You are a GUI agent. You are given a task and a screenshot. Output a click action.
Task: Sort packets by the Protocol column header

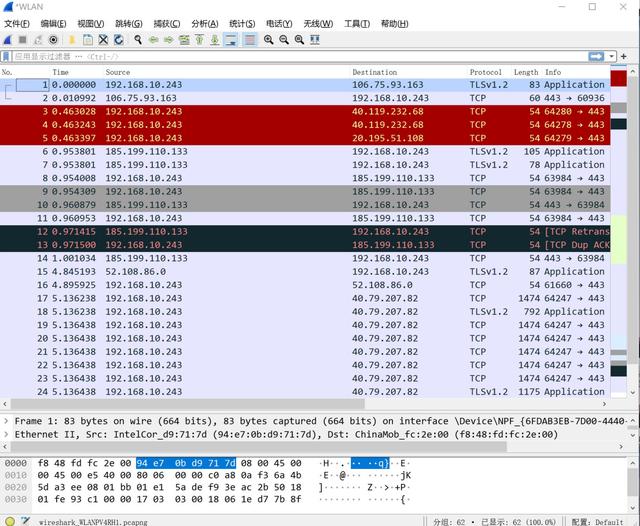point(486,72)
